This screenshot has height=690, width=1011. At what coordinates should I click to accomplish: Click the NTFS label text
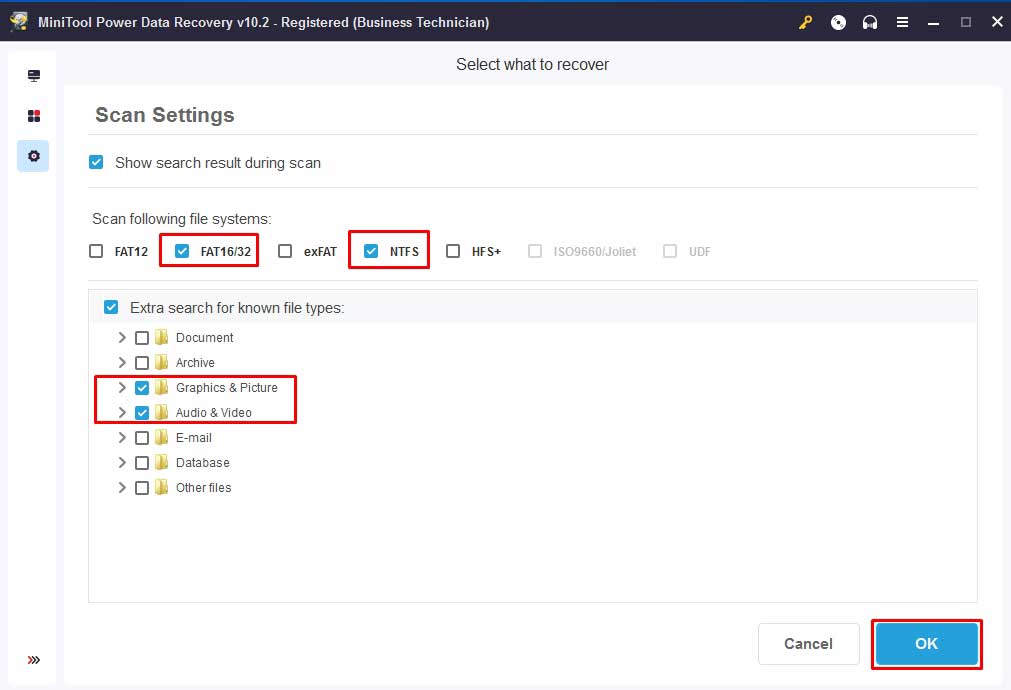click(x=404, y=251)
